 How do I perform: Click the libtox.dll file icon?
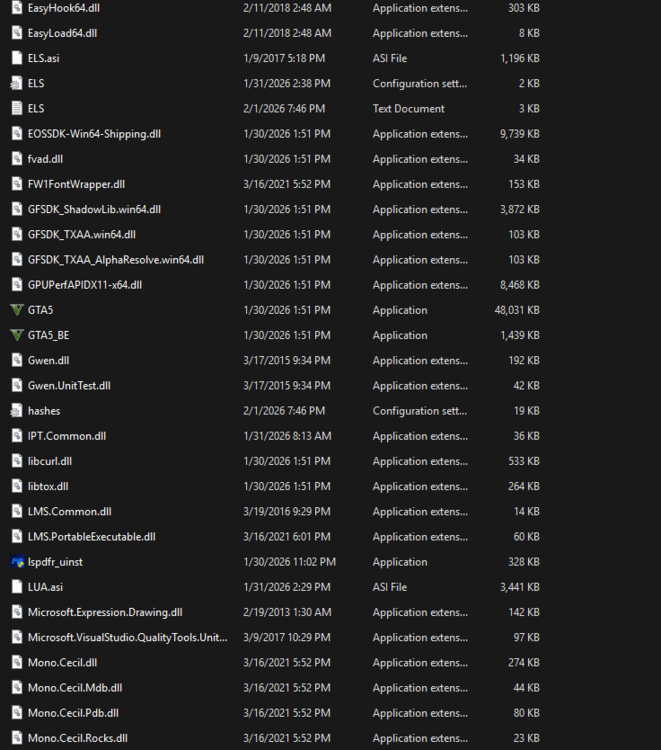[x=17, y=486]
